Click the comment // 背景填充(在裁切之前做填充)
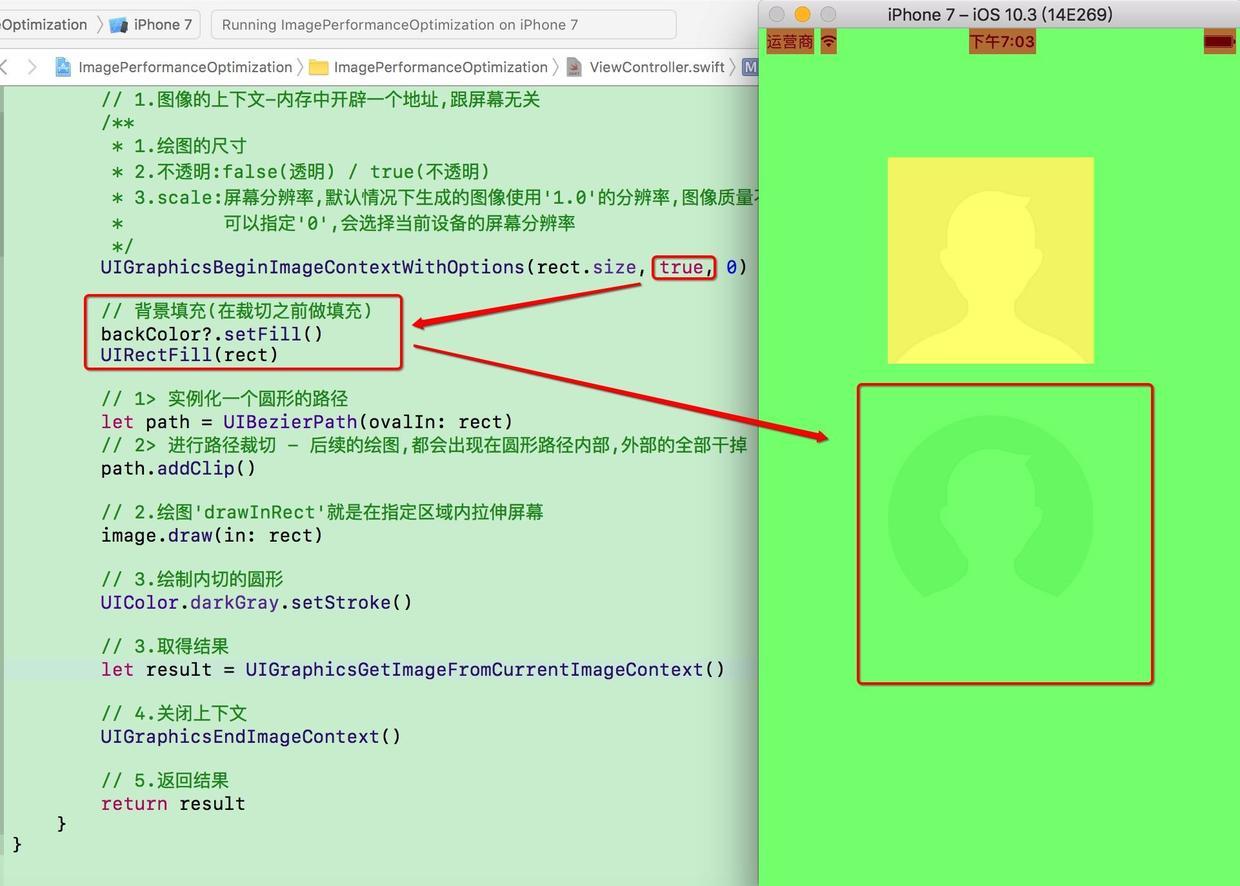Image resolution: width=1240 pixels, height=886 pixels. (236, 311)
